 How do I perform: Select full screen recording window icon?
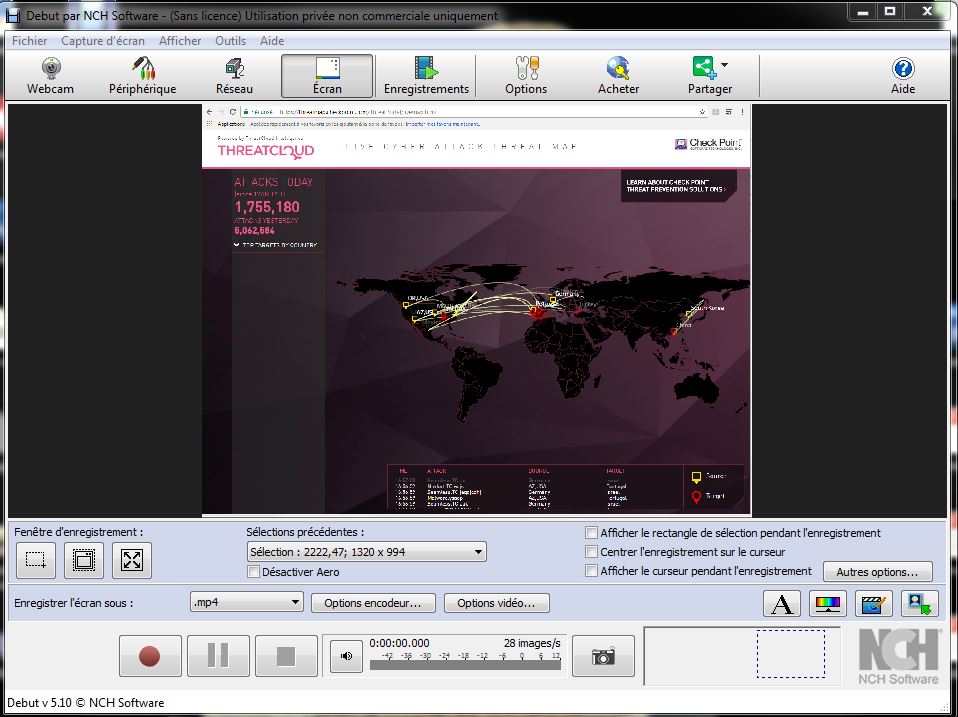click(132, 561)
